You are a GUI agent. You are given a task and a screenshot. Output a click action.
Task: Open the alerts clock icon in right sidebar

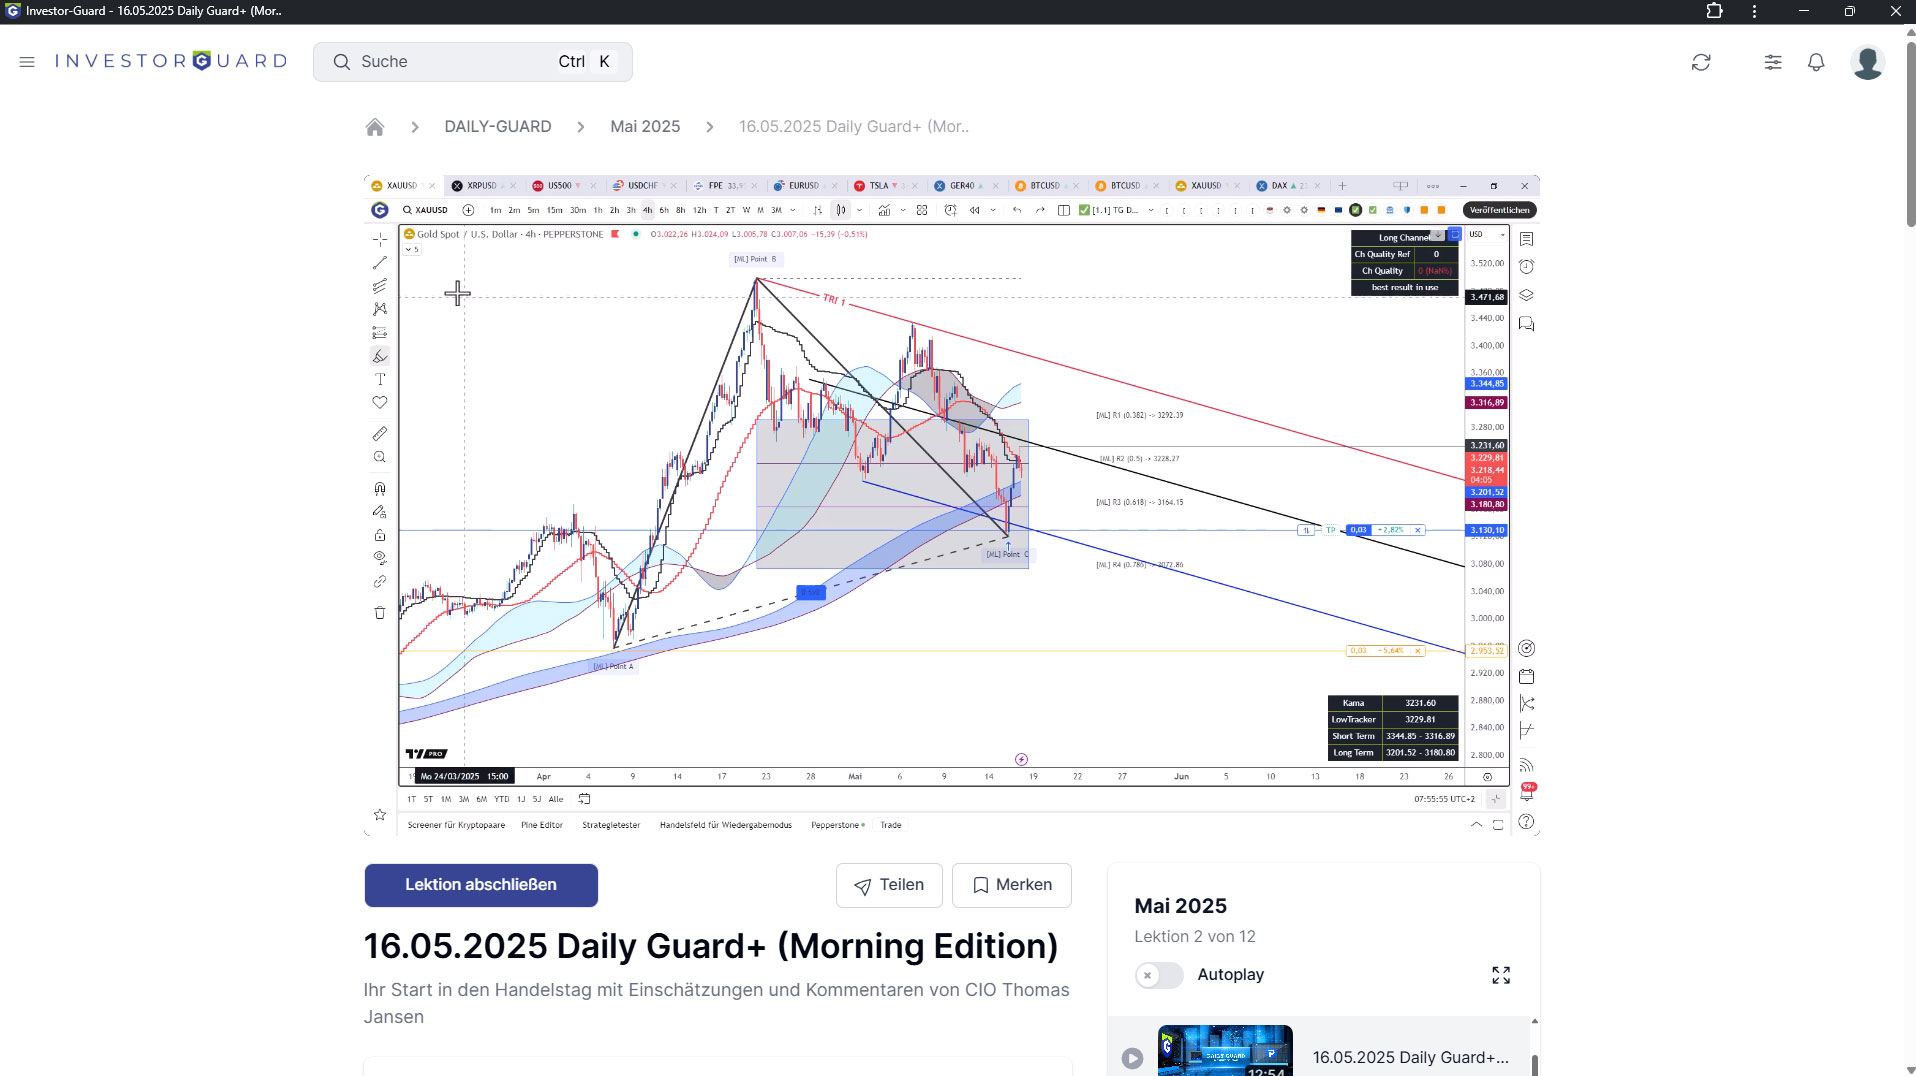click(1526, 267)
